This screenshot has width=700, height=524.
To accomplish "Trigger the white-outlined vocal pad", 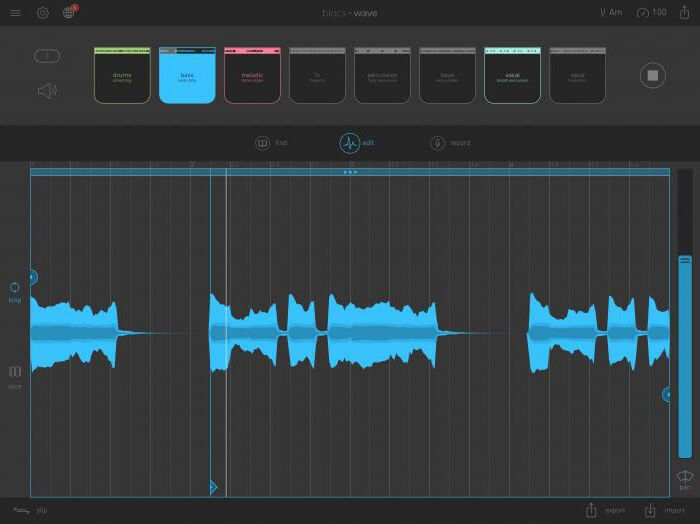I will (x=512, y=75).
